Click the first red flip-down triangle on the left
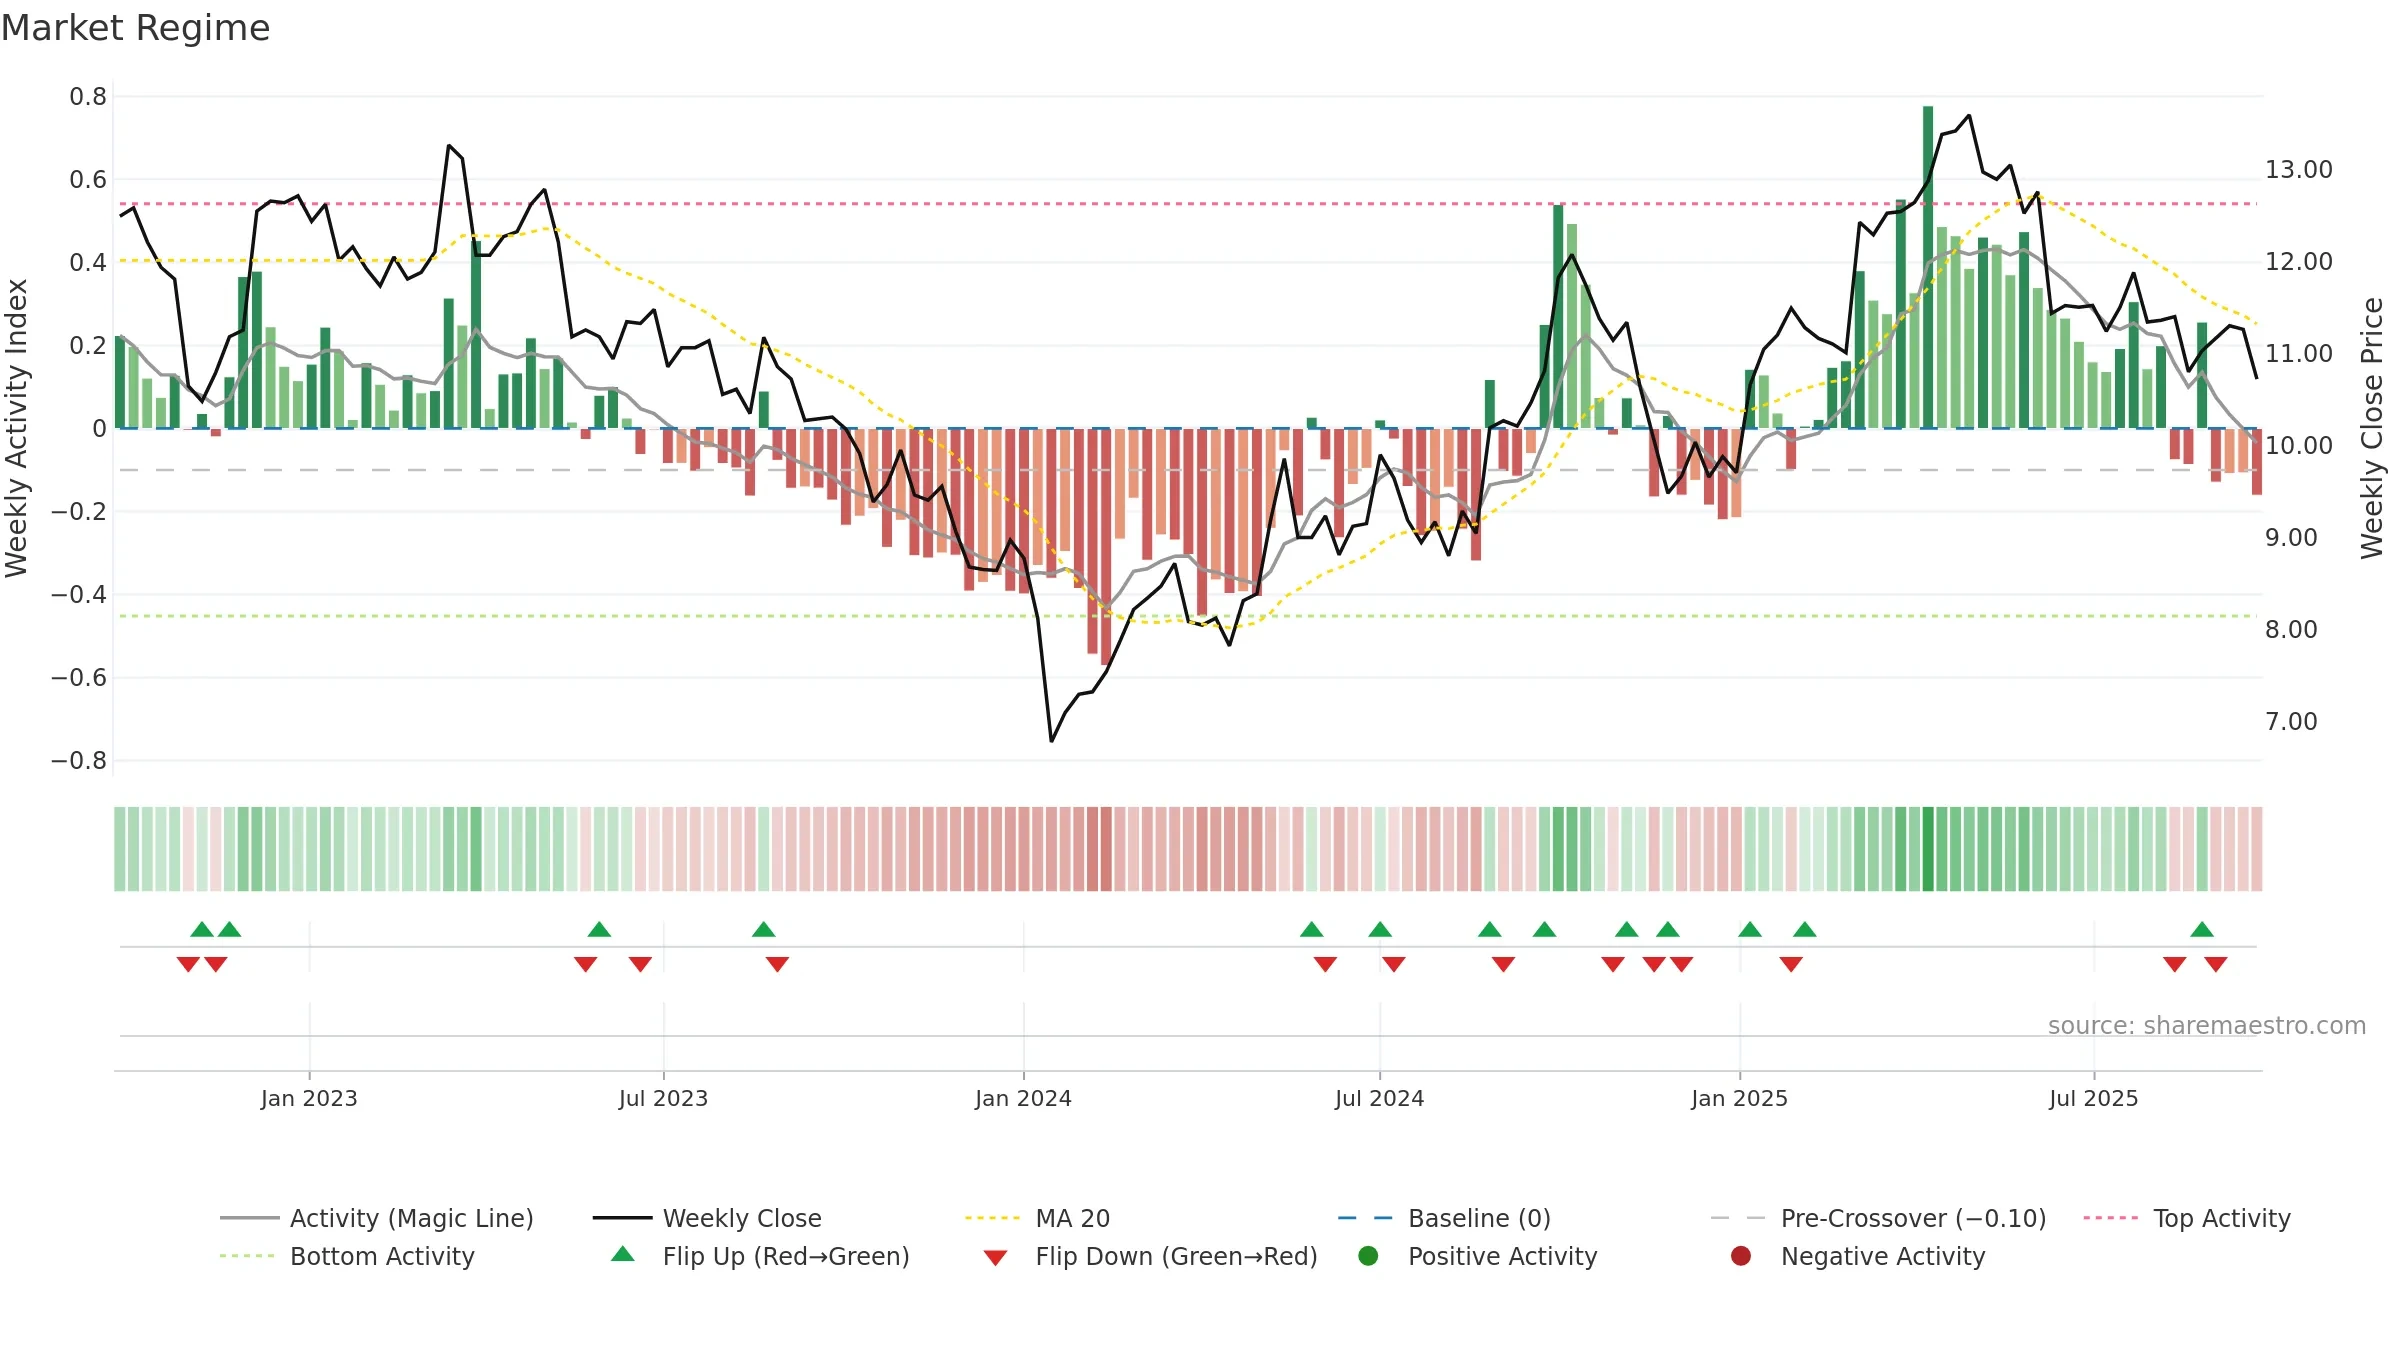The height and width of the screenshot is (1350, 2400). pyautogui.click(x=188, y=964)
